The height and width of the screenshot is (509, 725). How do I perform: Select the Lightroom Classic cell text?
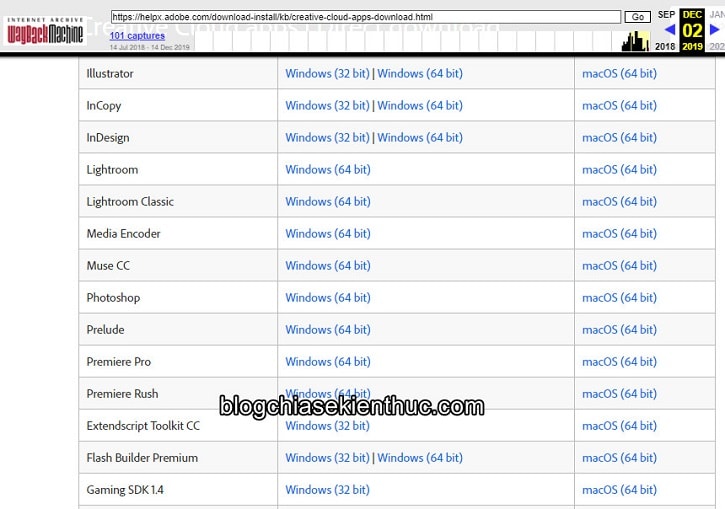tap(130, 202)
